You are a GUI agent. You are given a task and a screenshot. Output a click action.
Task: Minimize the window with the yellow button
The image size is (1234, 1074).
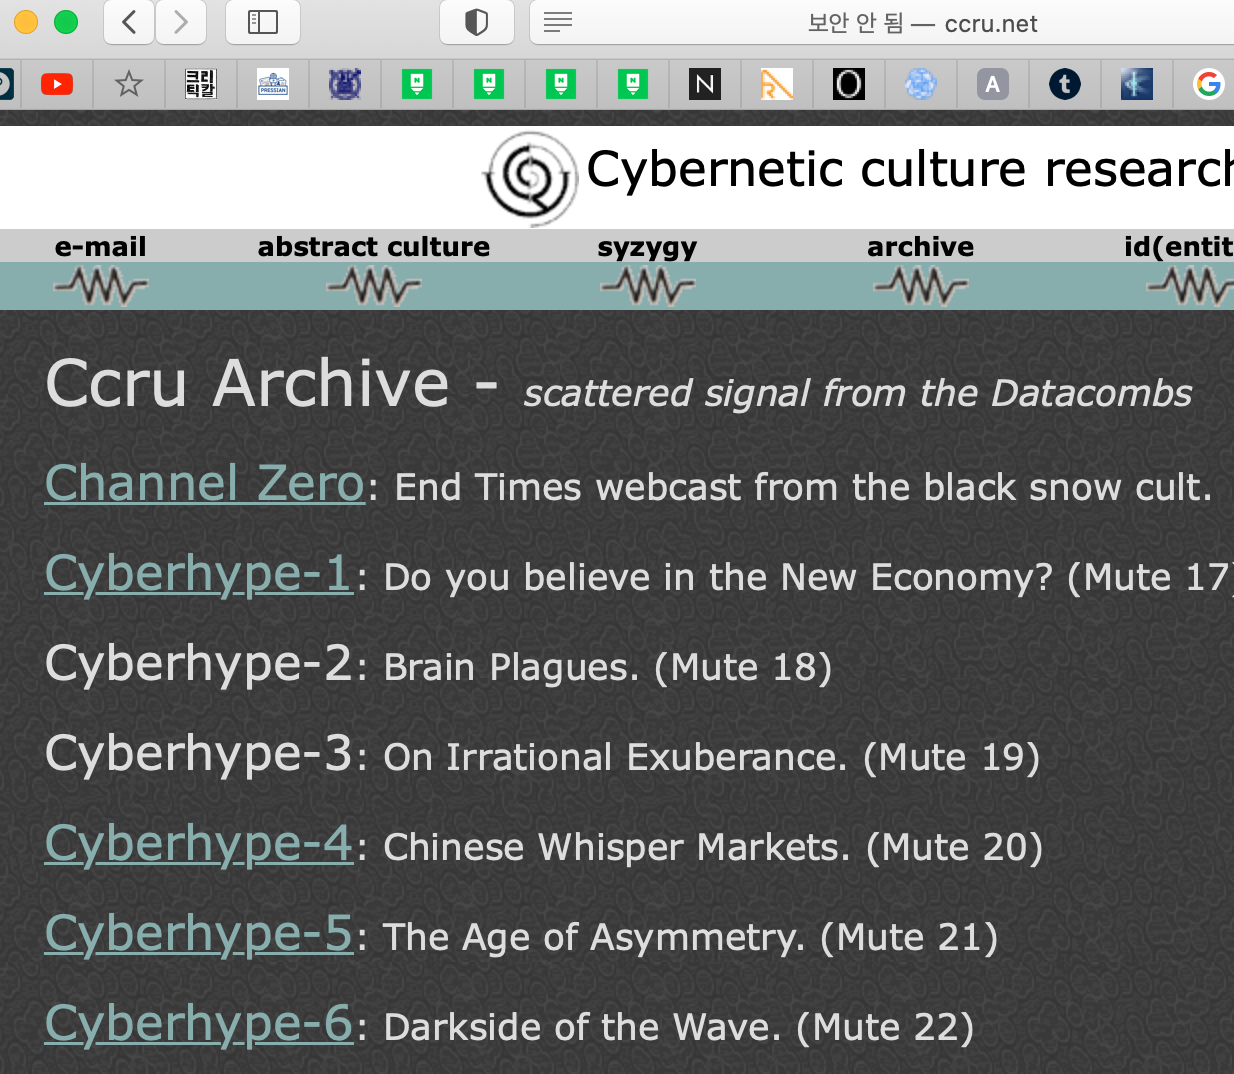(x=26, y=22)
